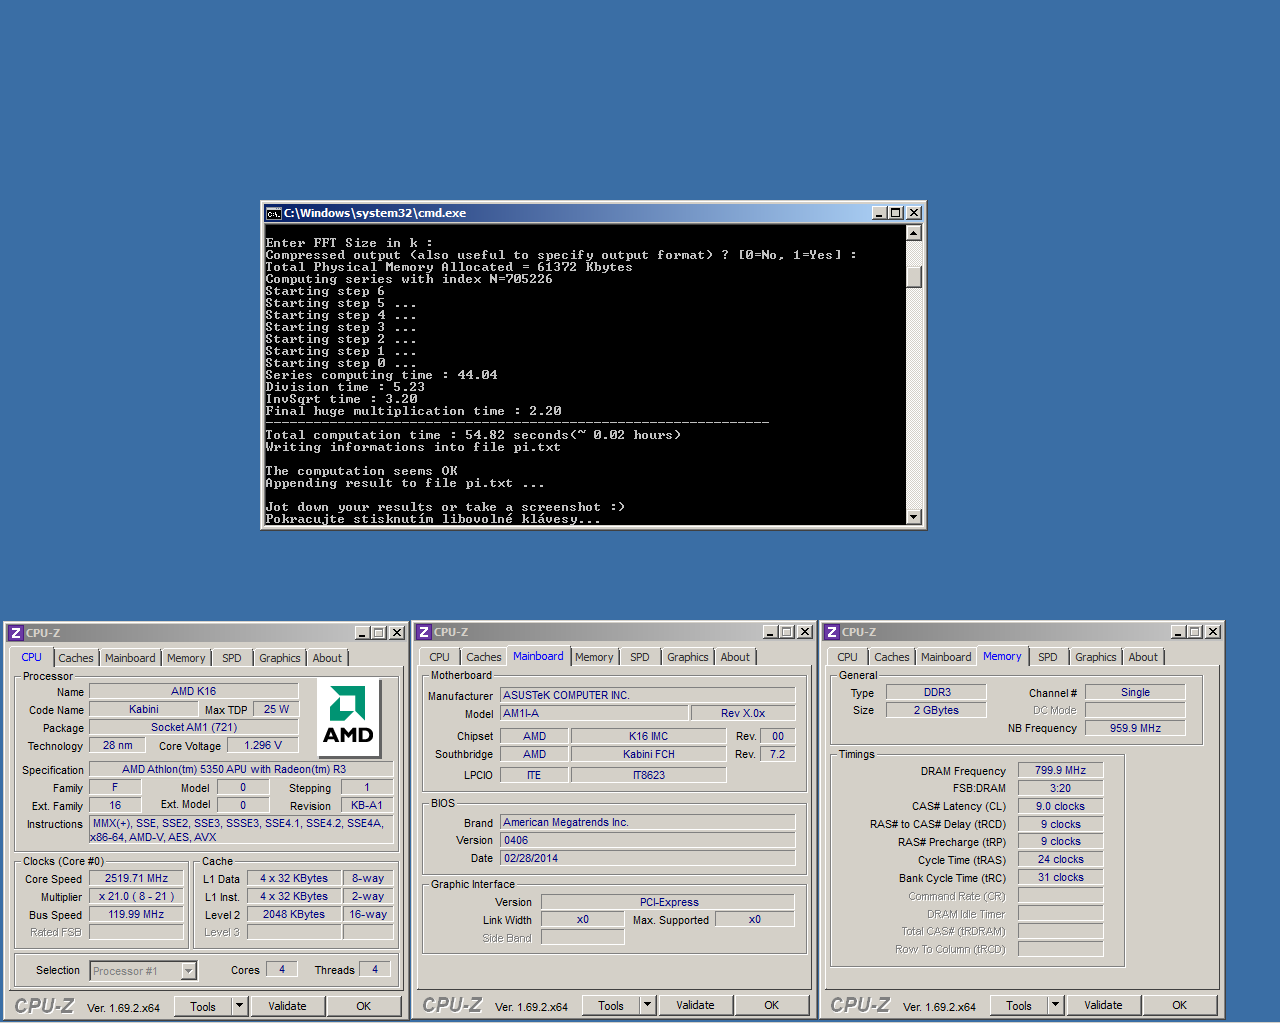Click OK in the Mainboard window
The width and height of the screenshot is (1280, 1024).
tap(772, 1005)
